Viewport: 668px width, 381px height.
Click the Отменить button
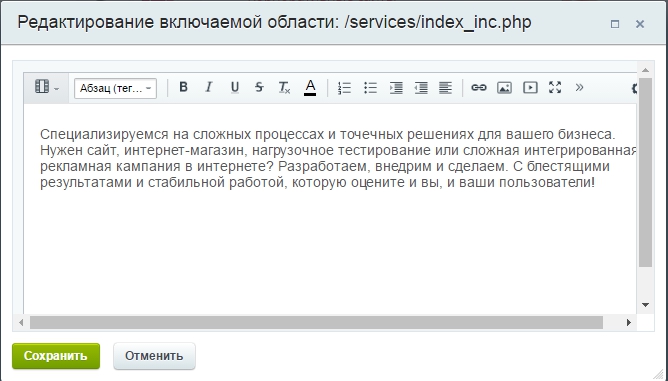(x=154, y=356)
